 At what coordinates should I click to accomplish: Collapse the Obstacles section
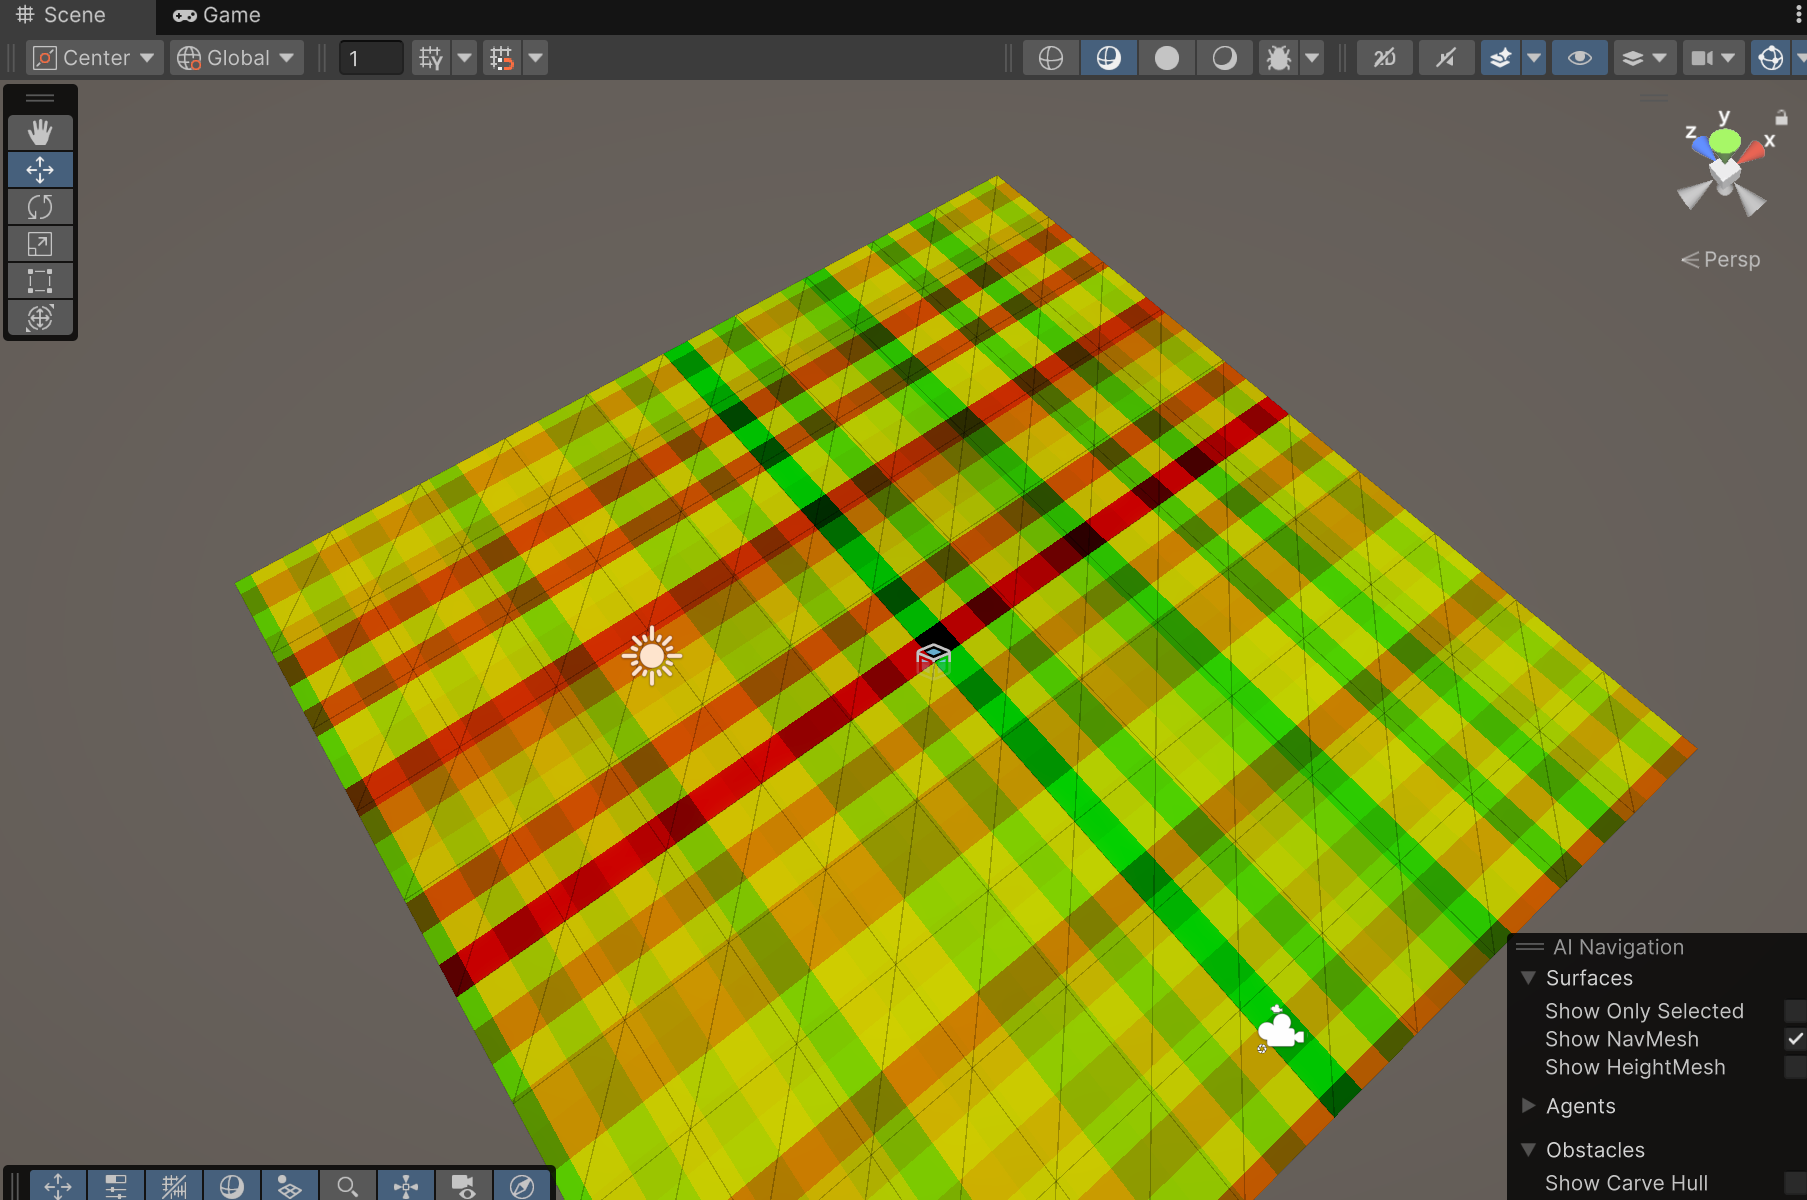pyautogui.click(x=1528, y=1149)
